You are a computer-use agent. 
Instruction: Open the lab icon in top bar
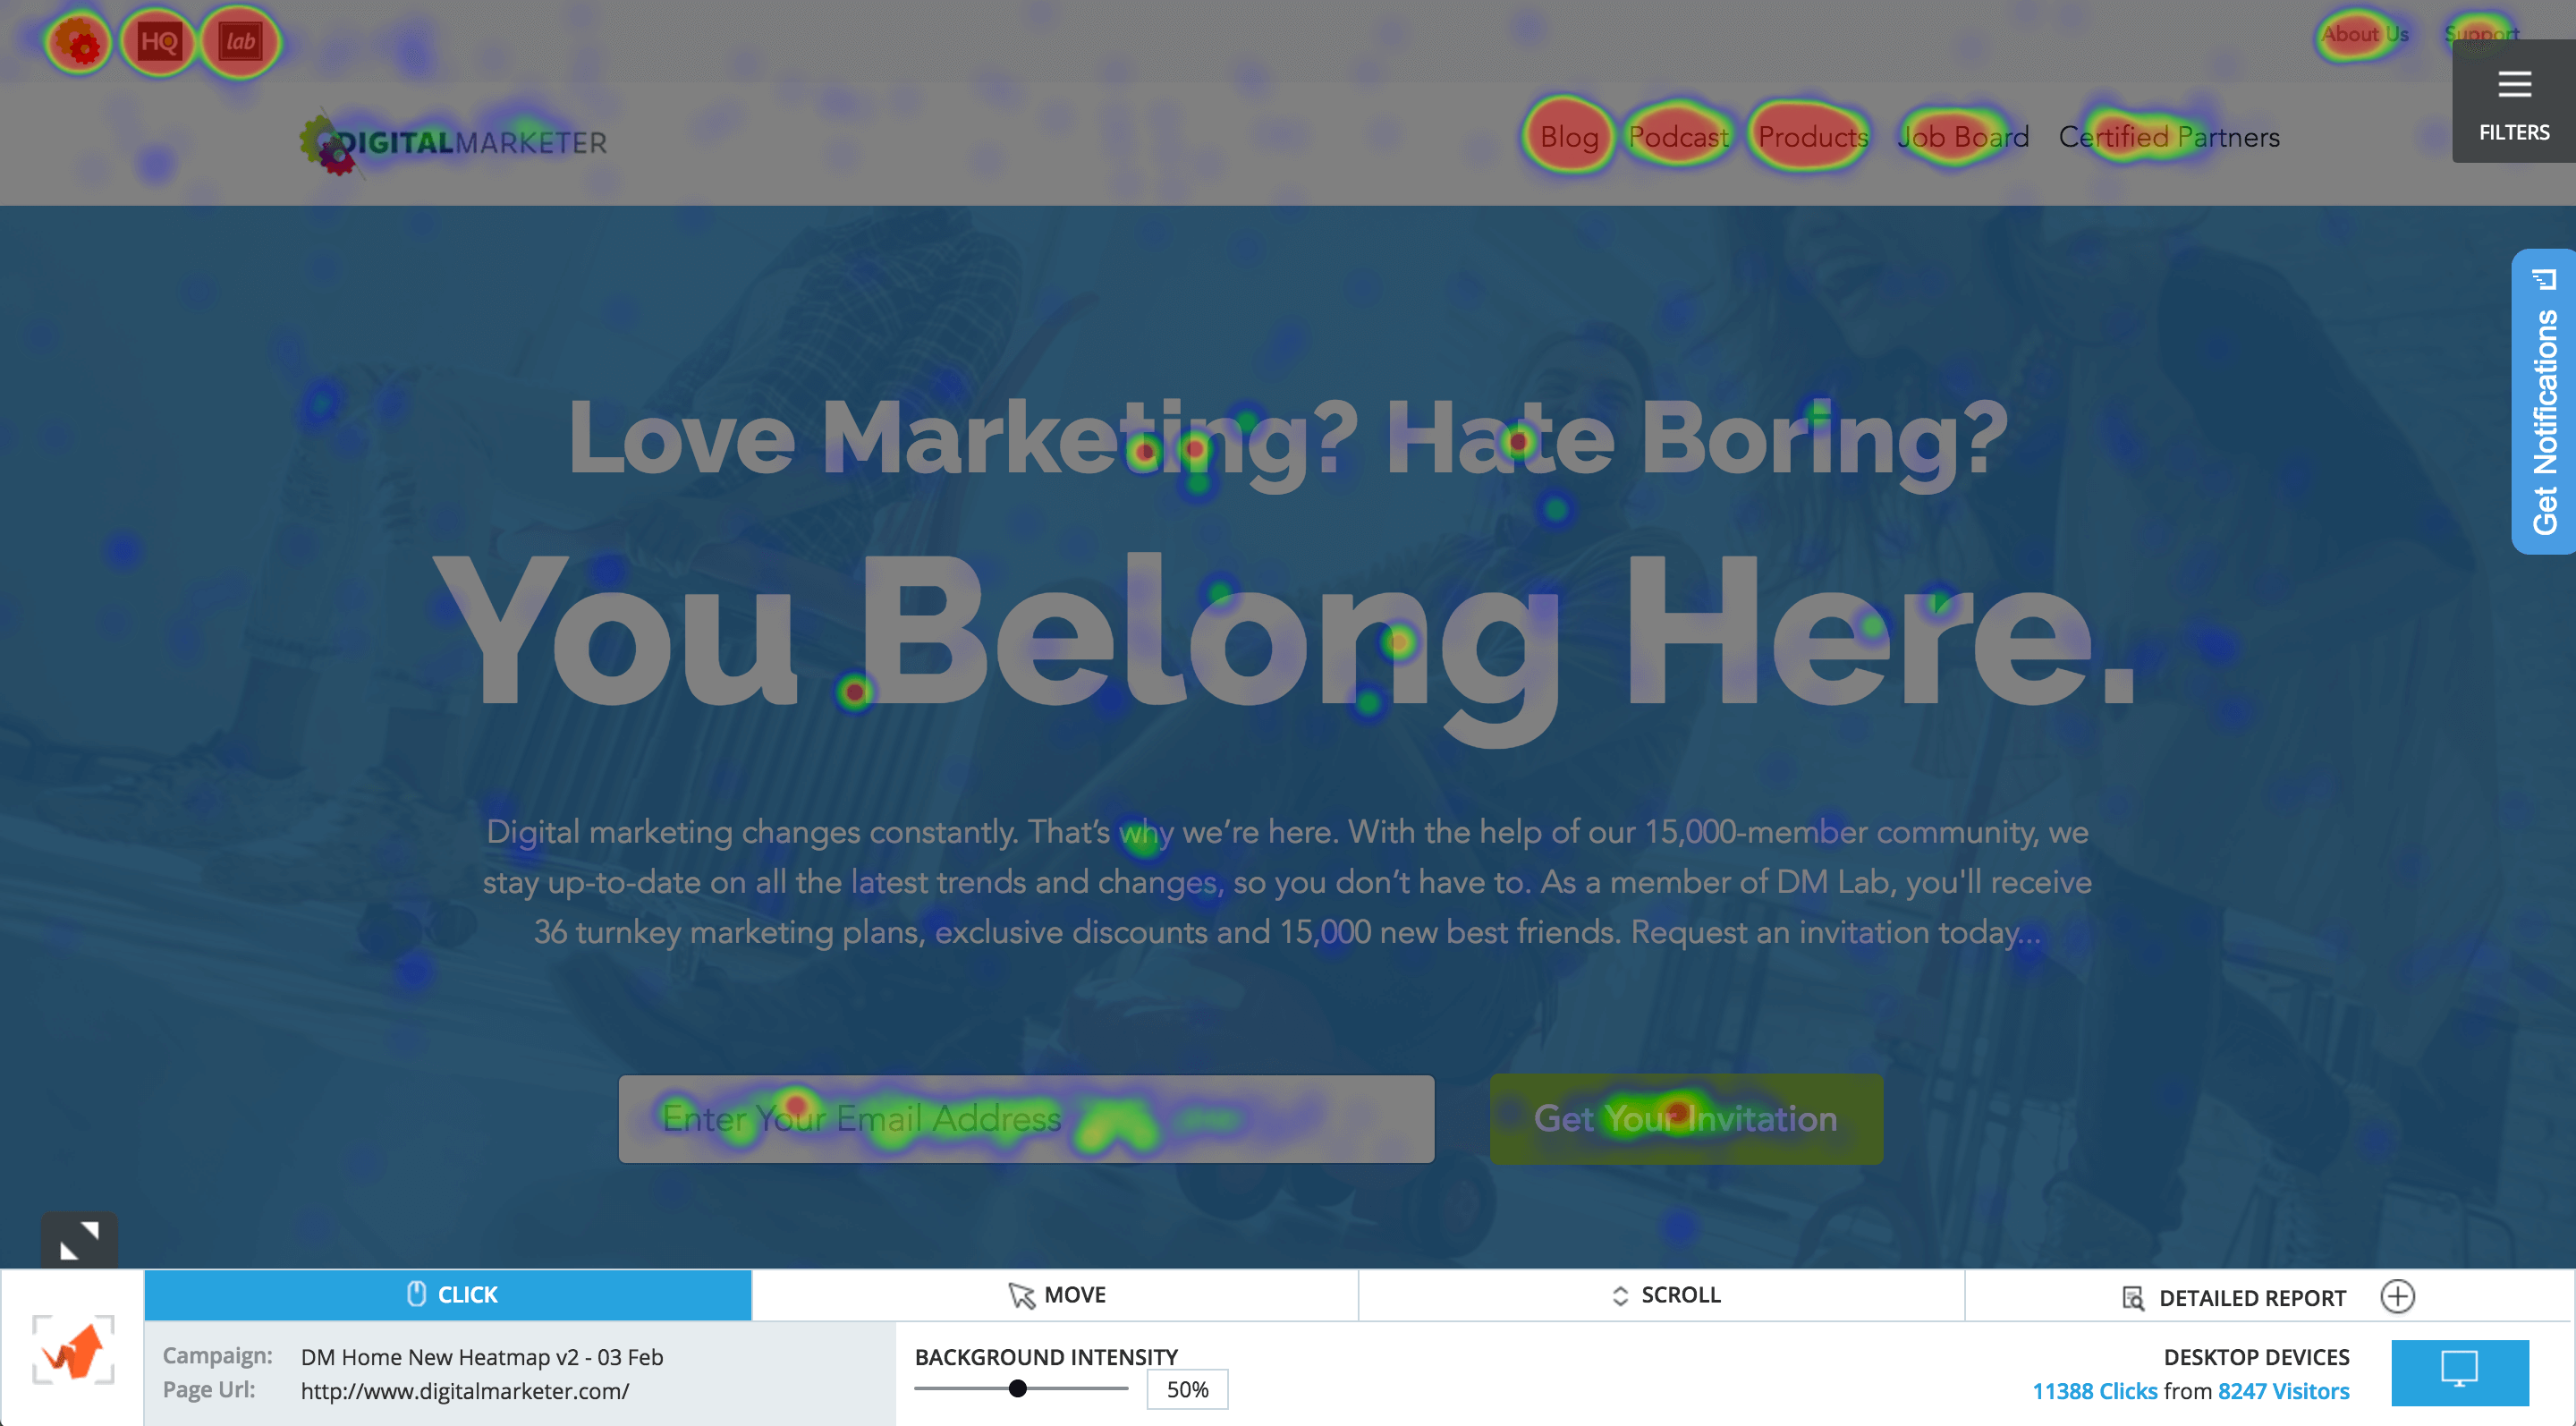pos(240,42)
